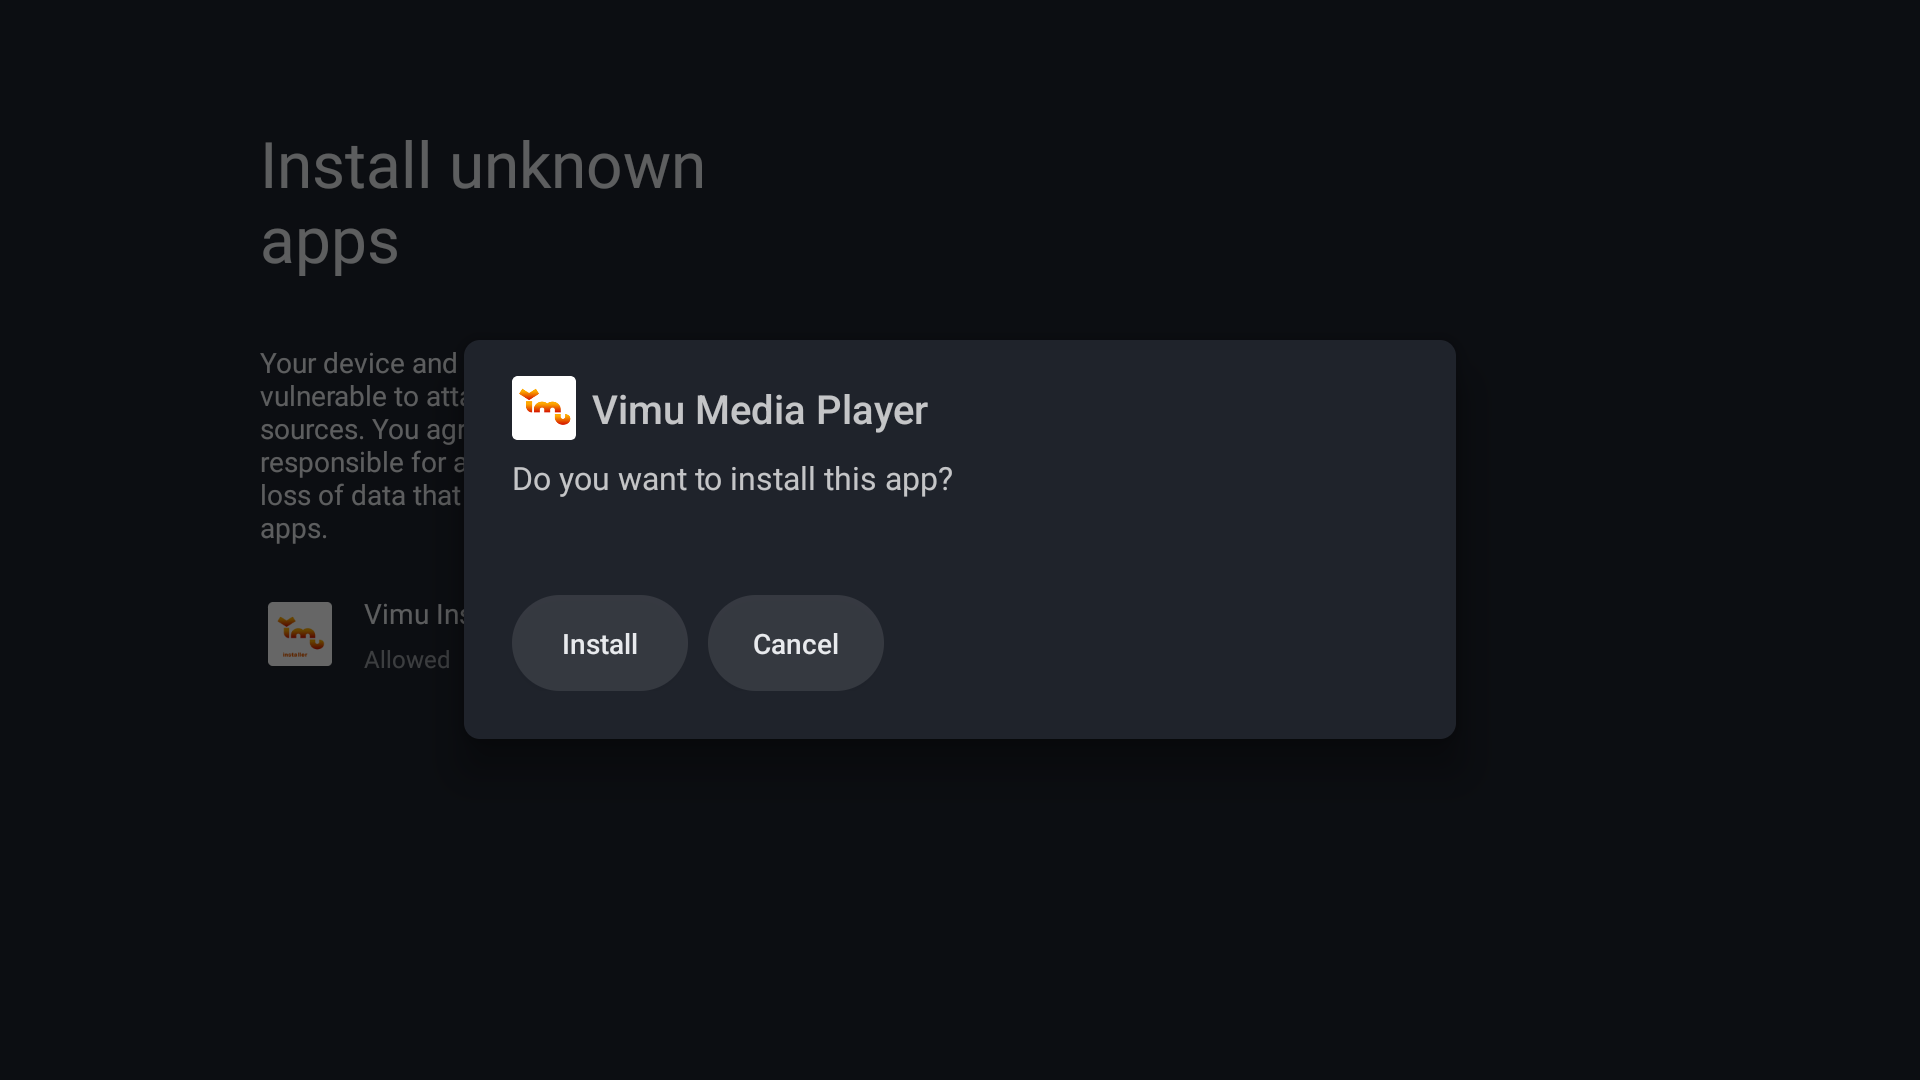Click the 'Vimu Media Player' dialog title text

point(760,410)
